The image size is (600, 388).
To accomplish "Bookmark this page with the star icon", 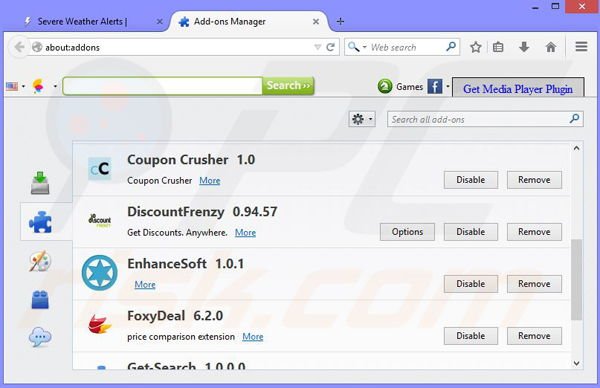I will pos(476,47).
